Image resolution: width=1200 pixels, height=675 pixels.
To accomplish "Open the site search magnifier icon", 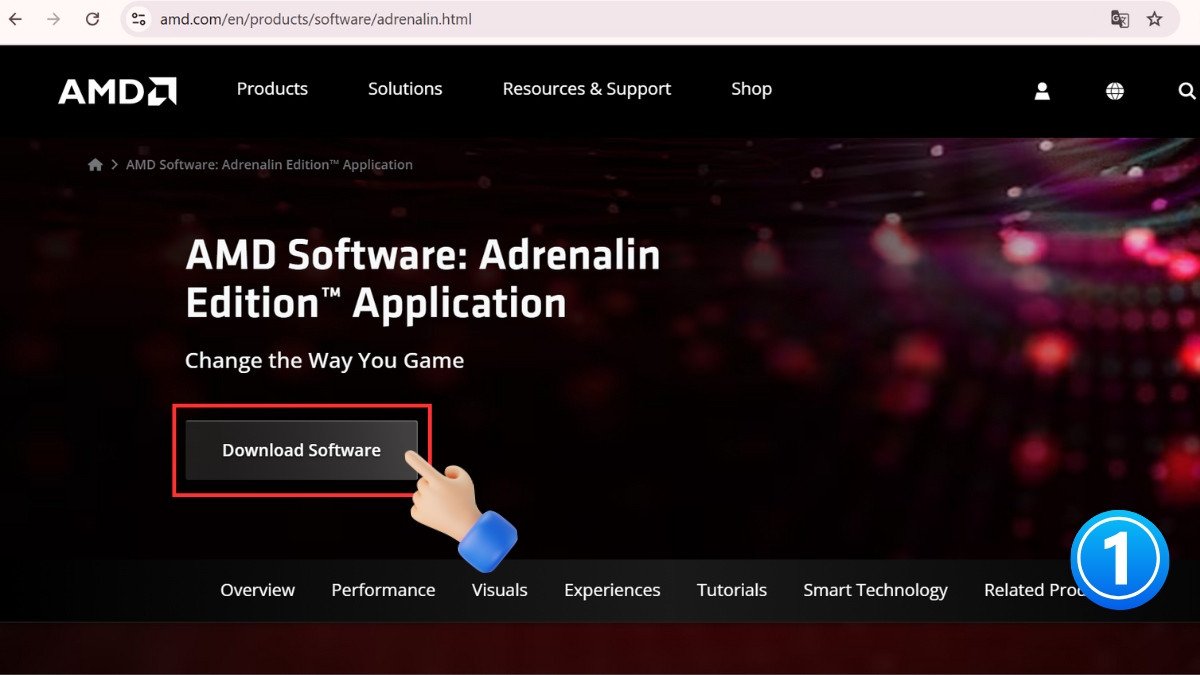I will click(1186, 90).
